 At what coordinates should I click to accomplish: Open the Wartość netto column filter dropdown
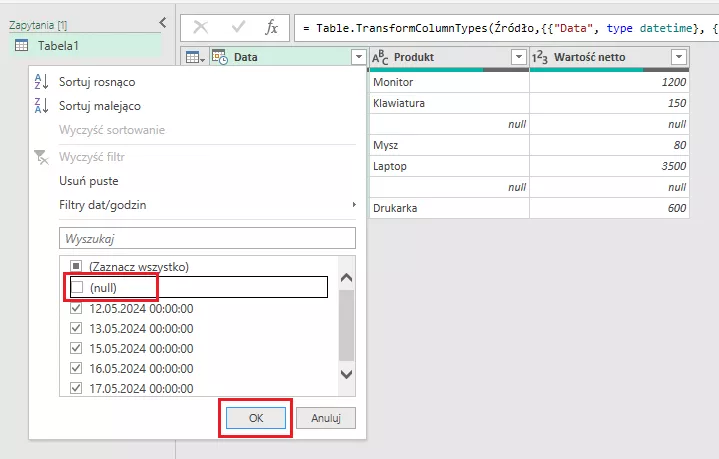click(x=679, y=58)
